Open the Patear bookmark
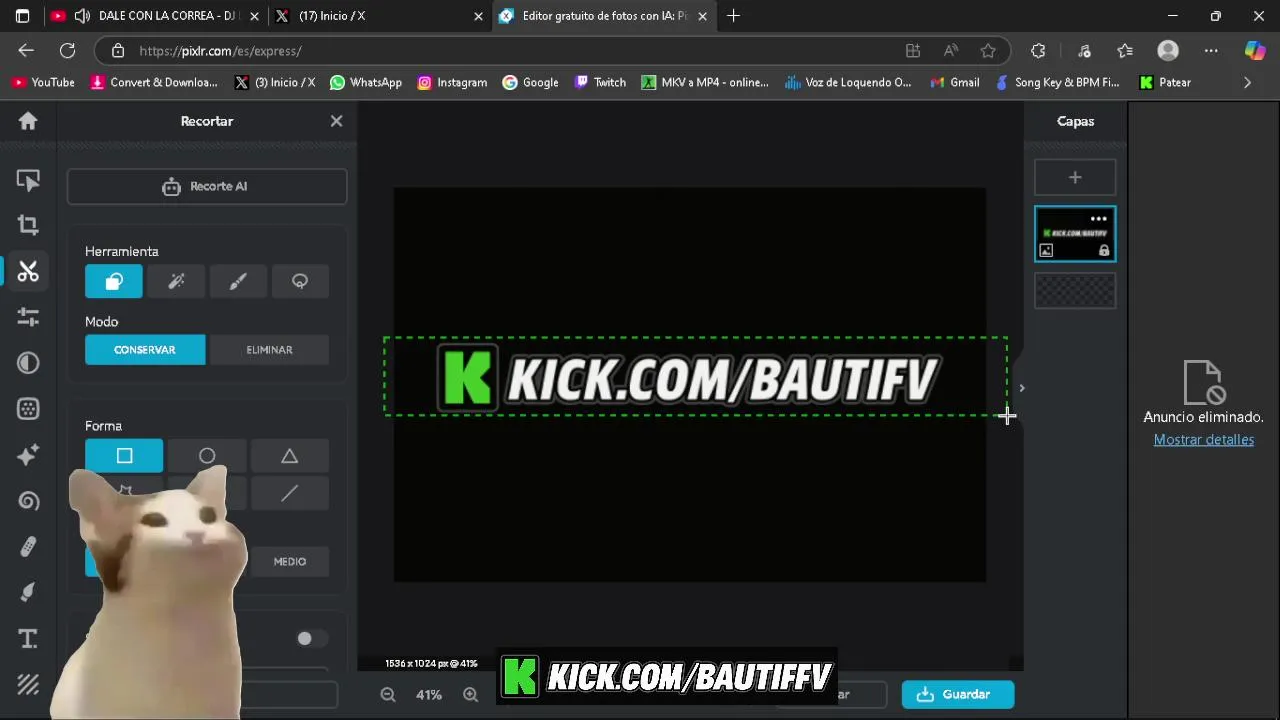 pyautogui.click(x=1165, y=83)
